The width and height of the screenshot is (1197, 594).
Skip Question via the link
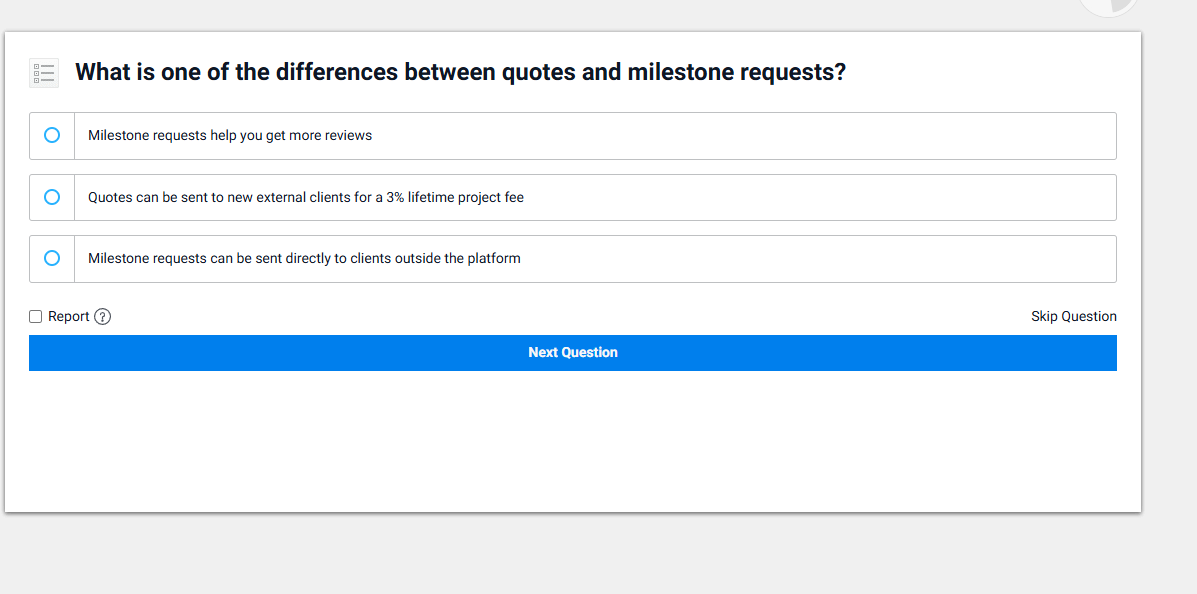[x=1073, y=317]
